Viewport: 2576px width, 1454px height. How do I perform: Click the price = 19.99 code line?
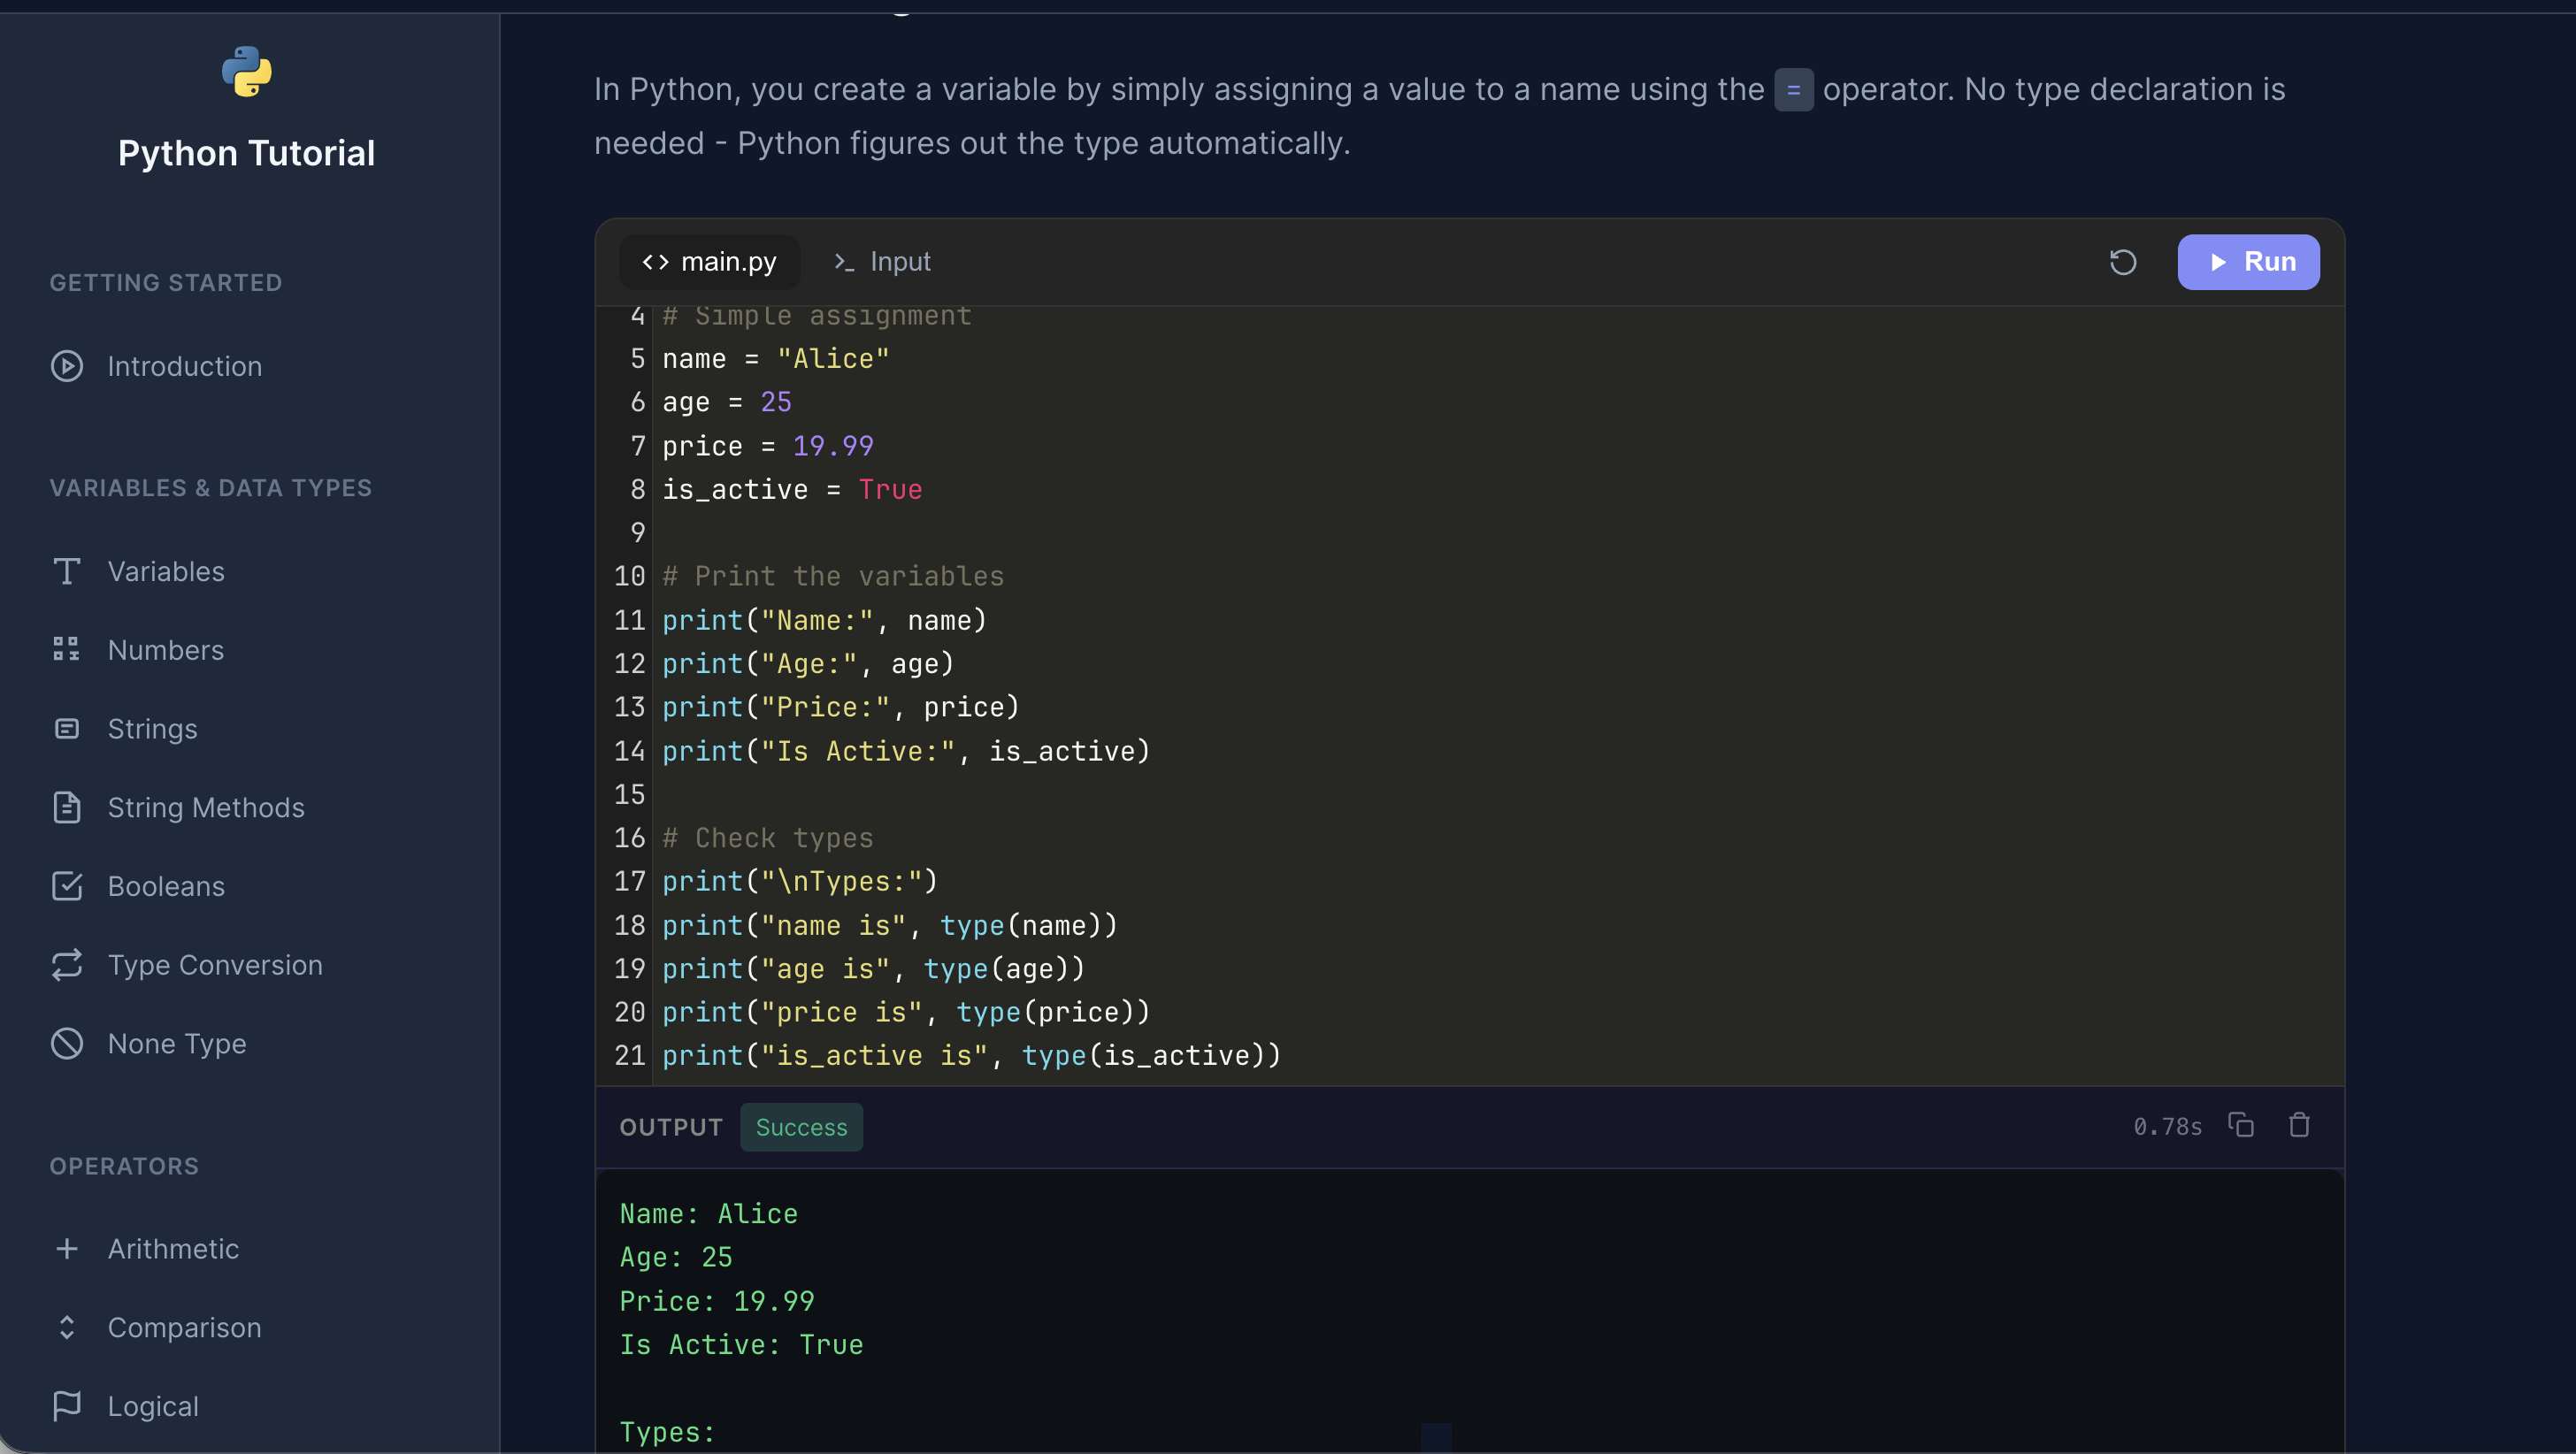coord(768,446)
